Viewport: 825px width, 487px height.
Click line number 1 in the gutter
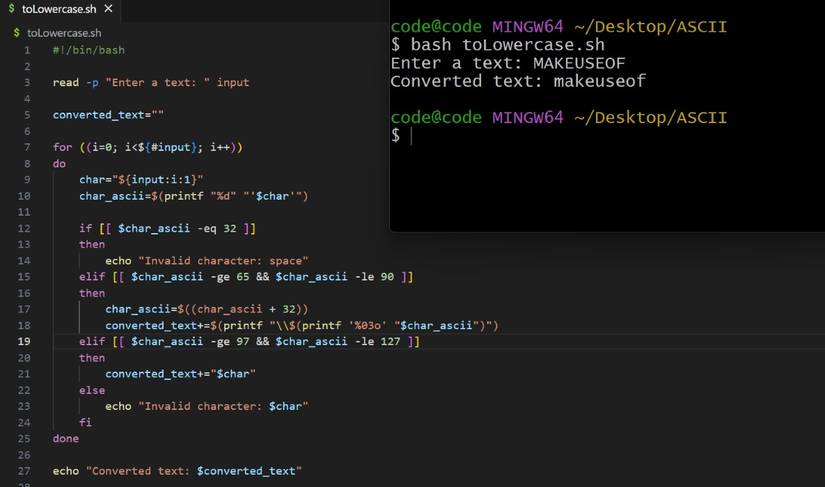pyautogui.click(x=27, y=49)
